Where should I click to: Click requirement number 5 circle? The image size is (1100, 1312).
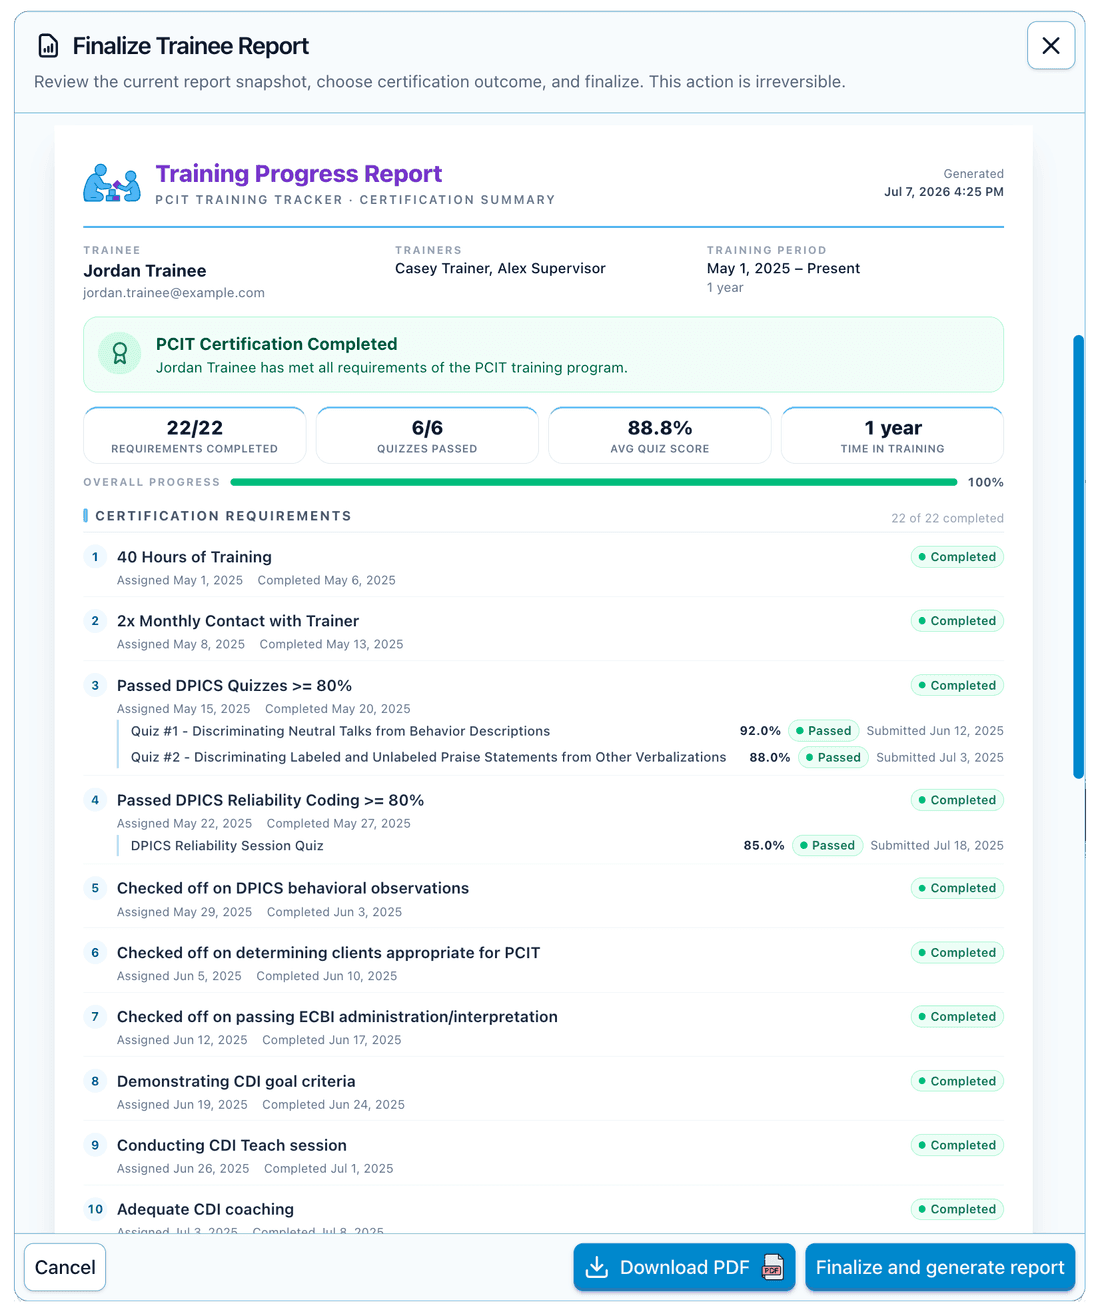pyautogui.click(x=95, y=888)
